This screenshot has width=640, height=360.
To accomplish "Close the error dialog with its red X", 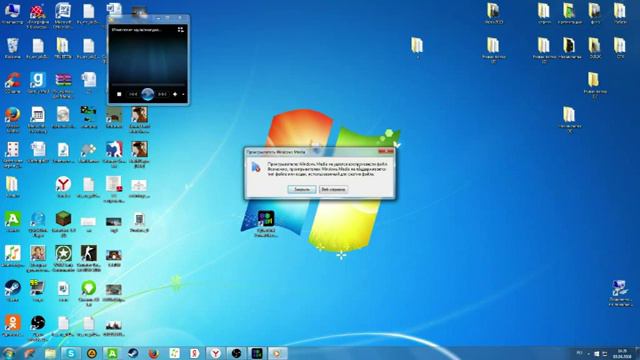I will [386, 151].
